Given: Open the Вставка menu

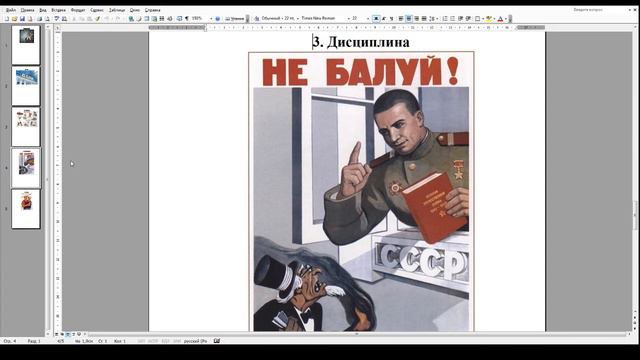Looking at the screenshot, I should [x=58, y=10].
